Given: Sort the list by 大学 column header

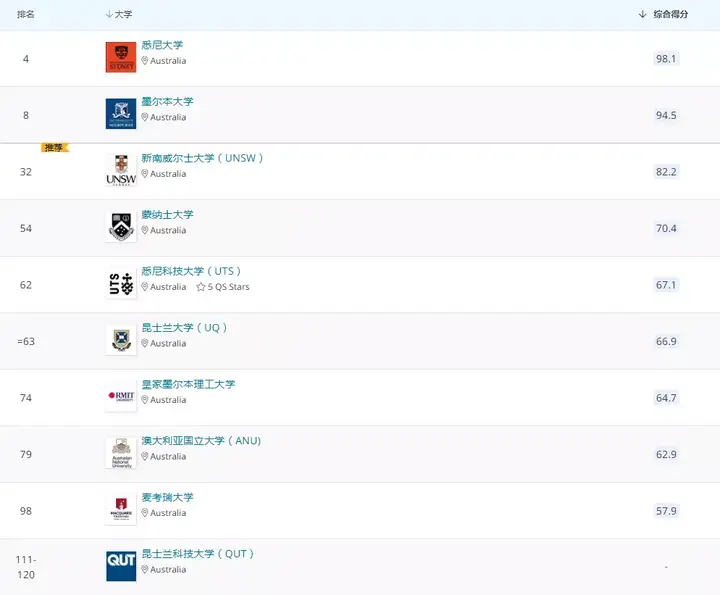Looking at the screenshot, I should (x=119, y=14).
